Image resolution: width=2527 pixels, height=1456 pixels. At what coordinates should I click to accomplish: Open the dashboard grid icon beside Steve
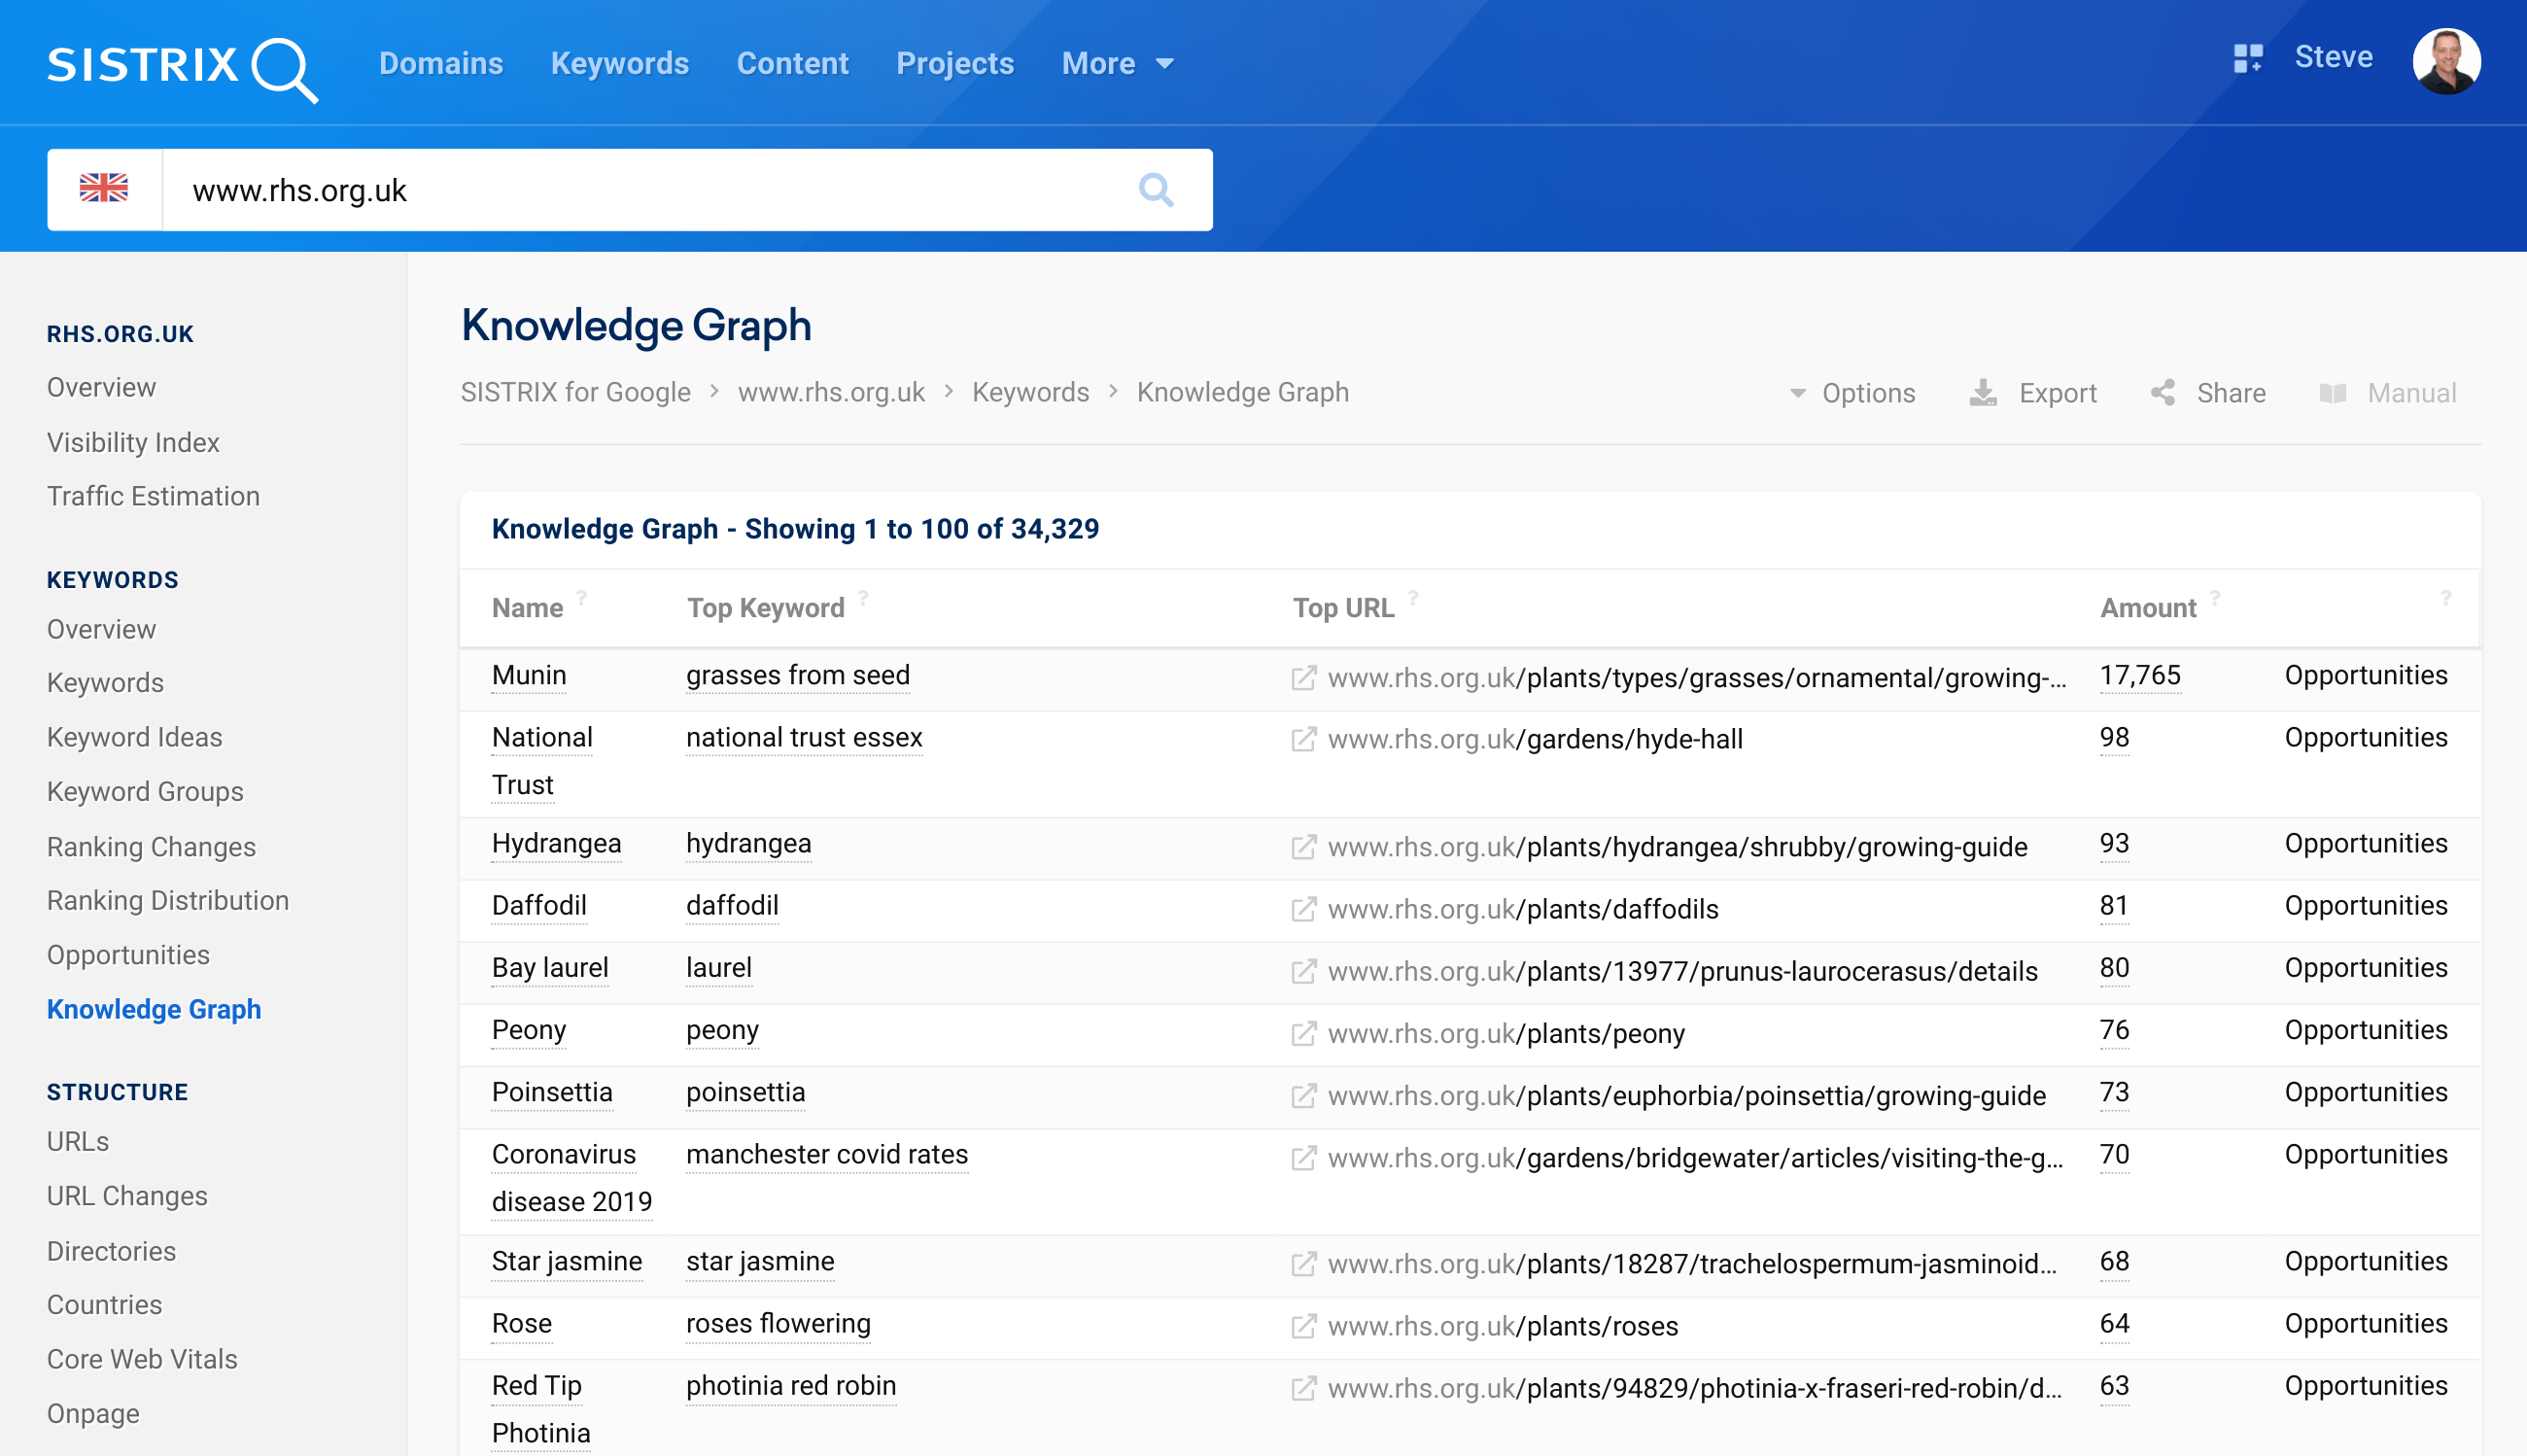click(2247, 58)
